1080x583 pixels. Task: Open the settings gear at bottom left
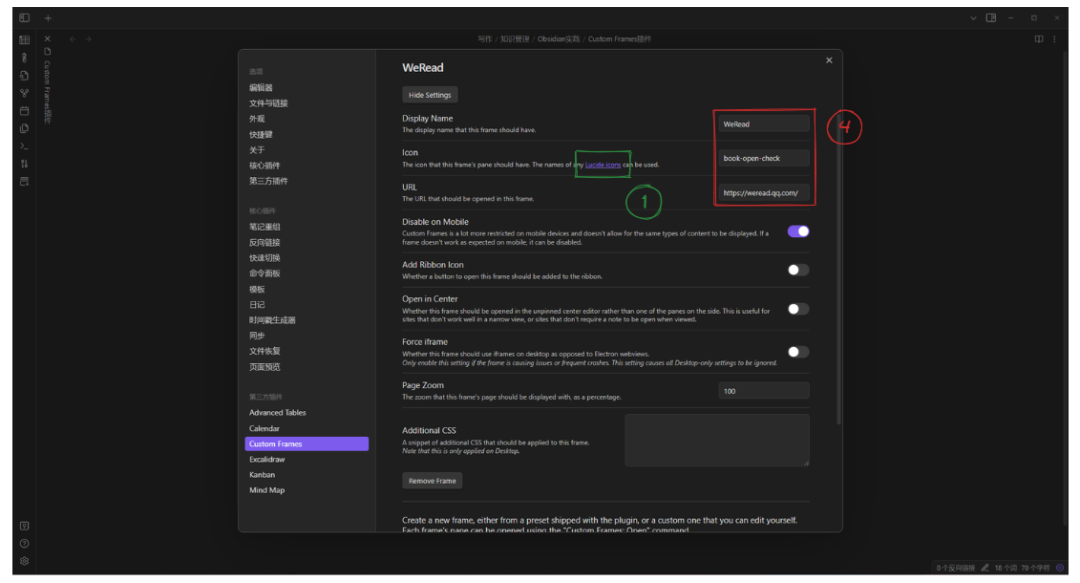[x=24, y=561]
